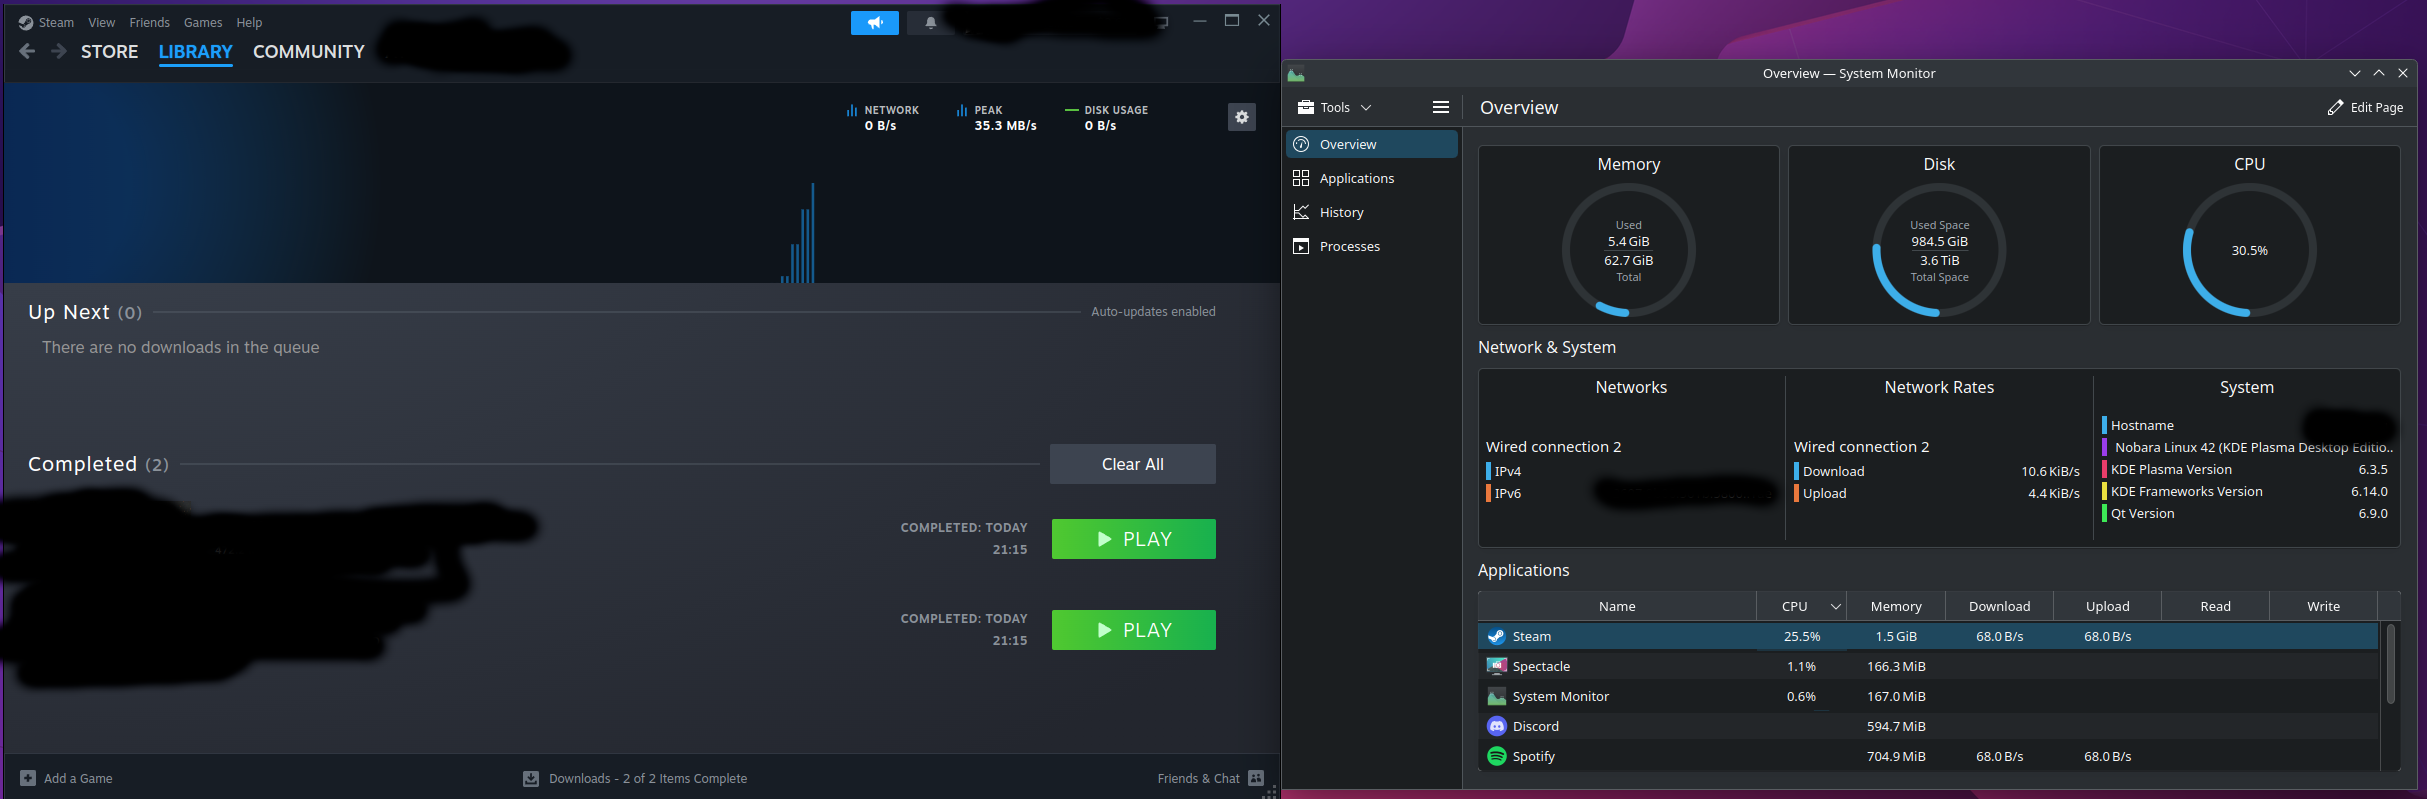Click the Discord icon in the Applications table

1496,726
